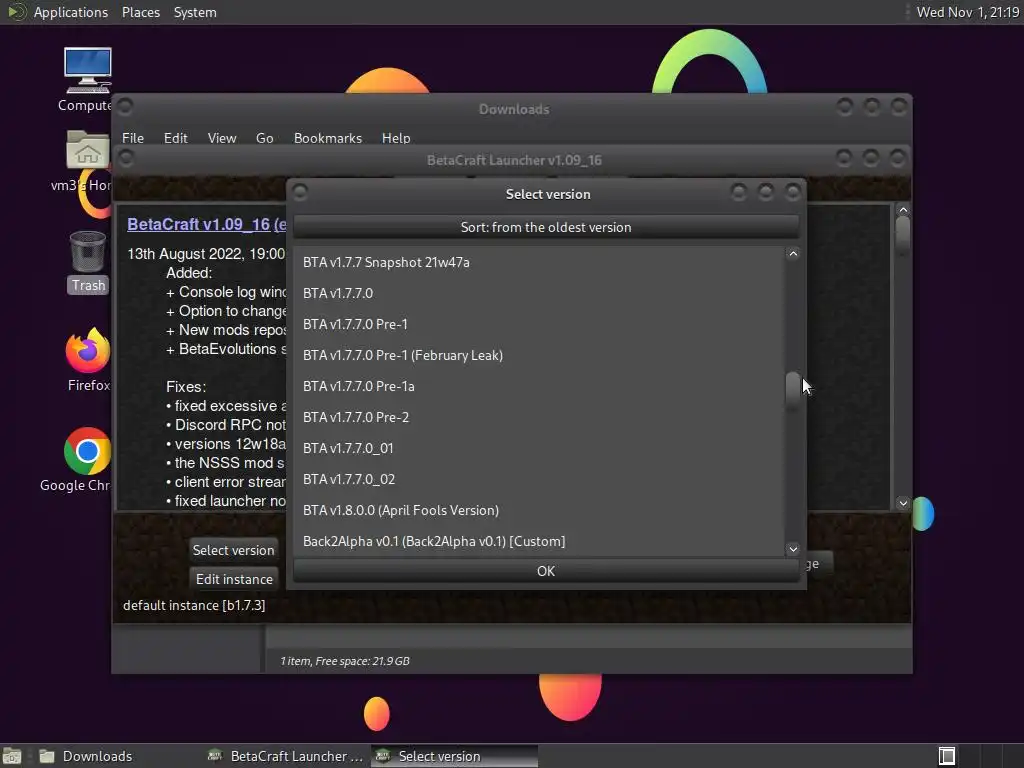1024x768 pixels.
Task: Confirm selection with the OK button
Action: (546, 571)
